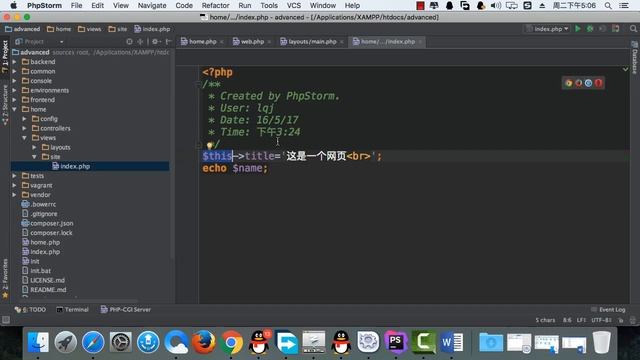Image resolution: width=640 pixels, height=360 pixels.
Task: Open the Terminal tool window
Action: 72,310
